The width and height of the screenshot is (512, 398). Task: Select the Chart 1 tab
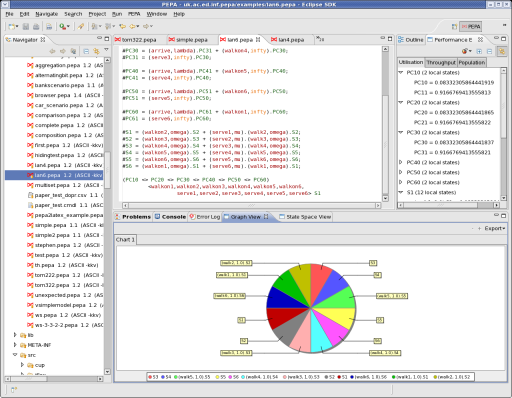tap(125, 240)
